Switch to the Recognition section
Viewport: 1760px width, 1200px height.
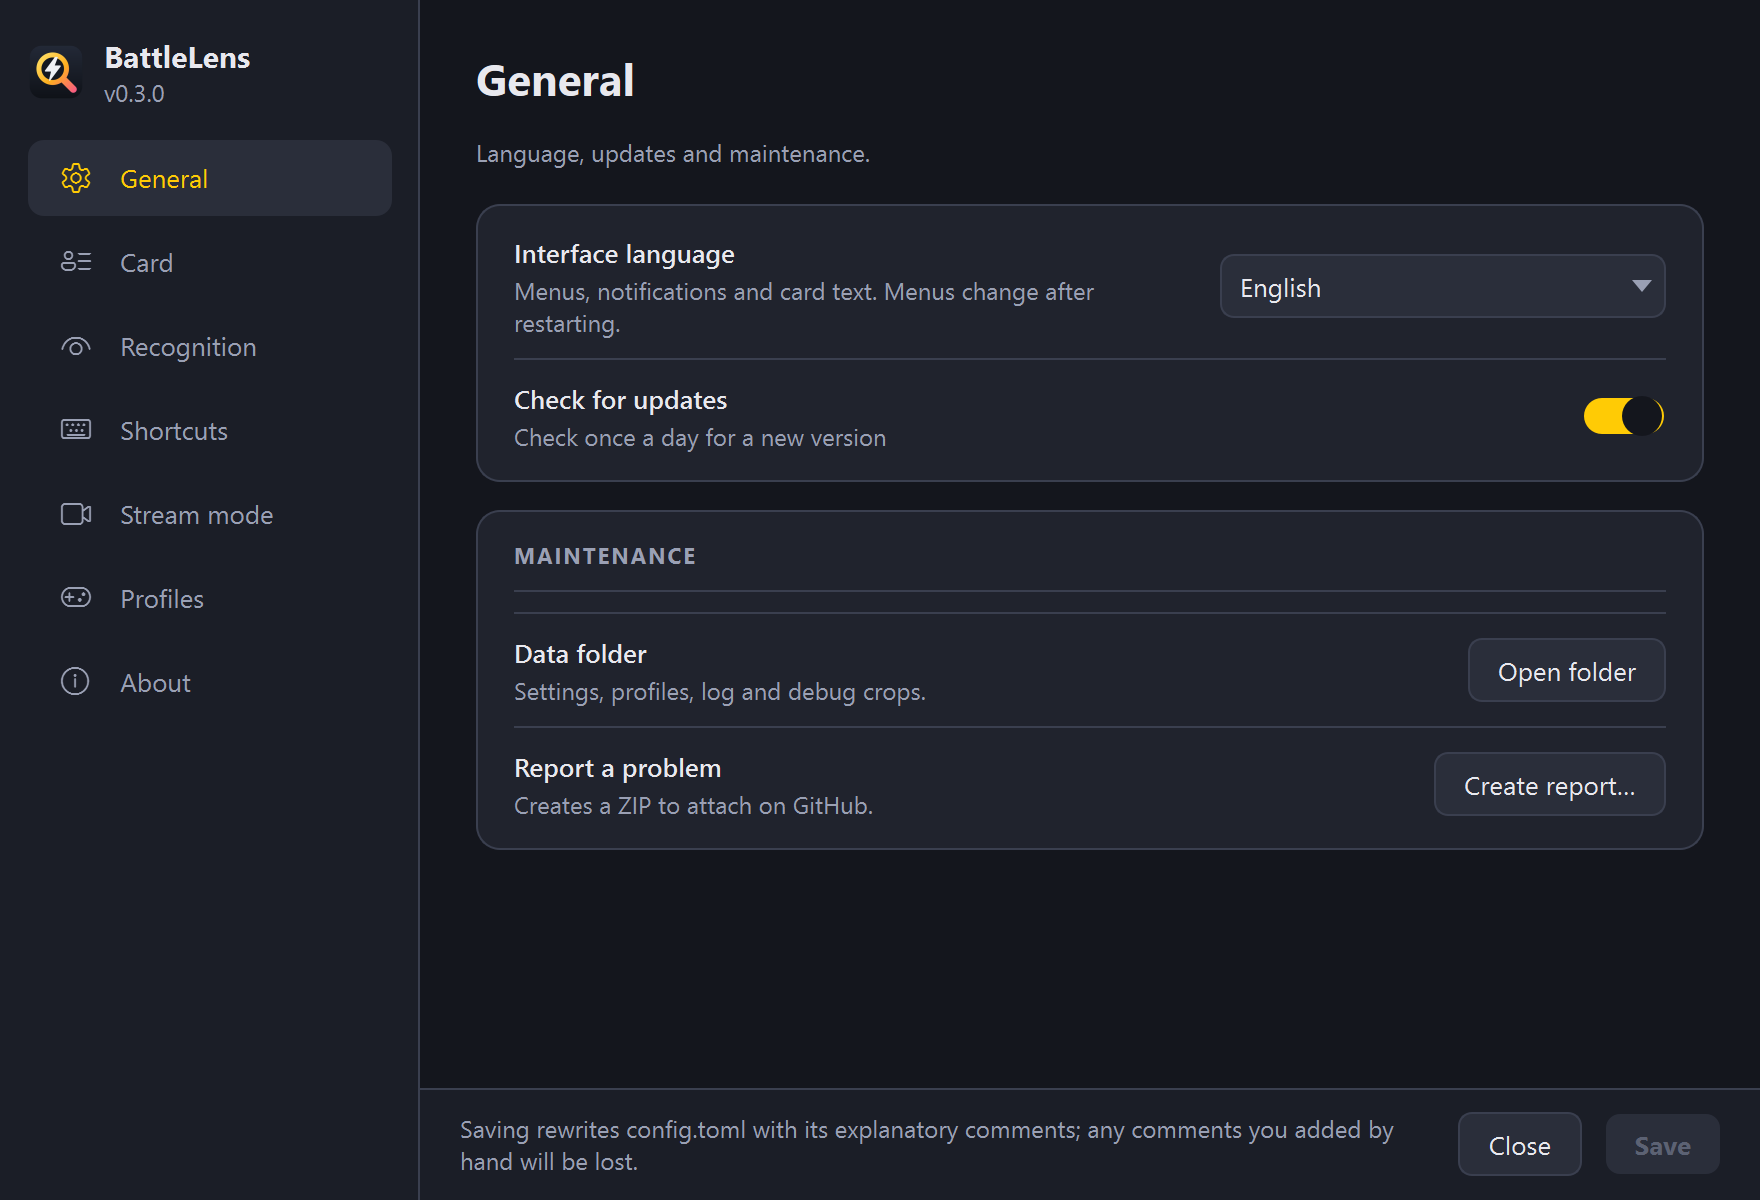tap(210, 346)
